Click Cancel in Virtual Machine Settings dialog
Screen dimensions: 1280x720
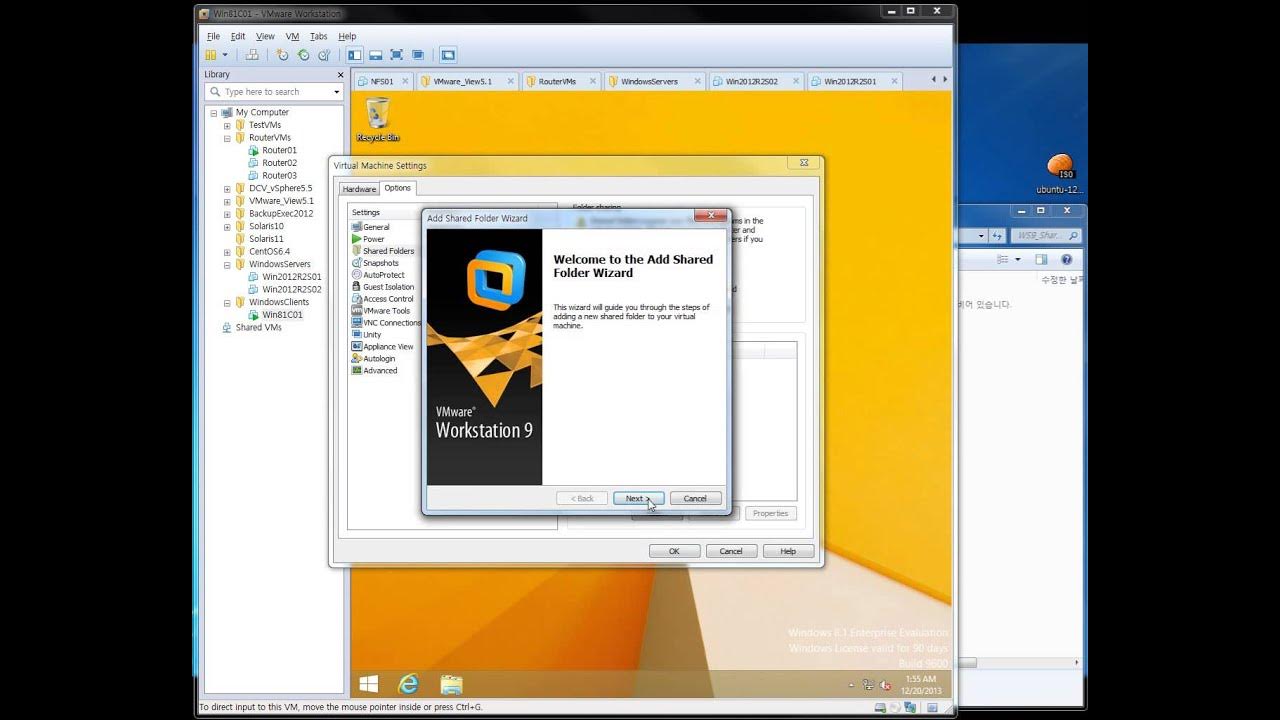point(731,551)
